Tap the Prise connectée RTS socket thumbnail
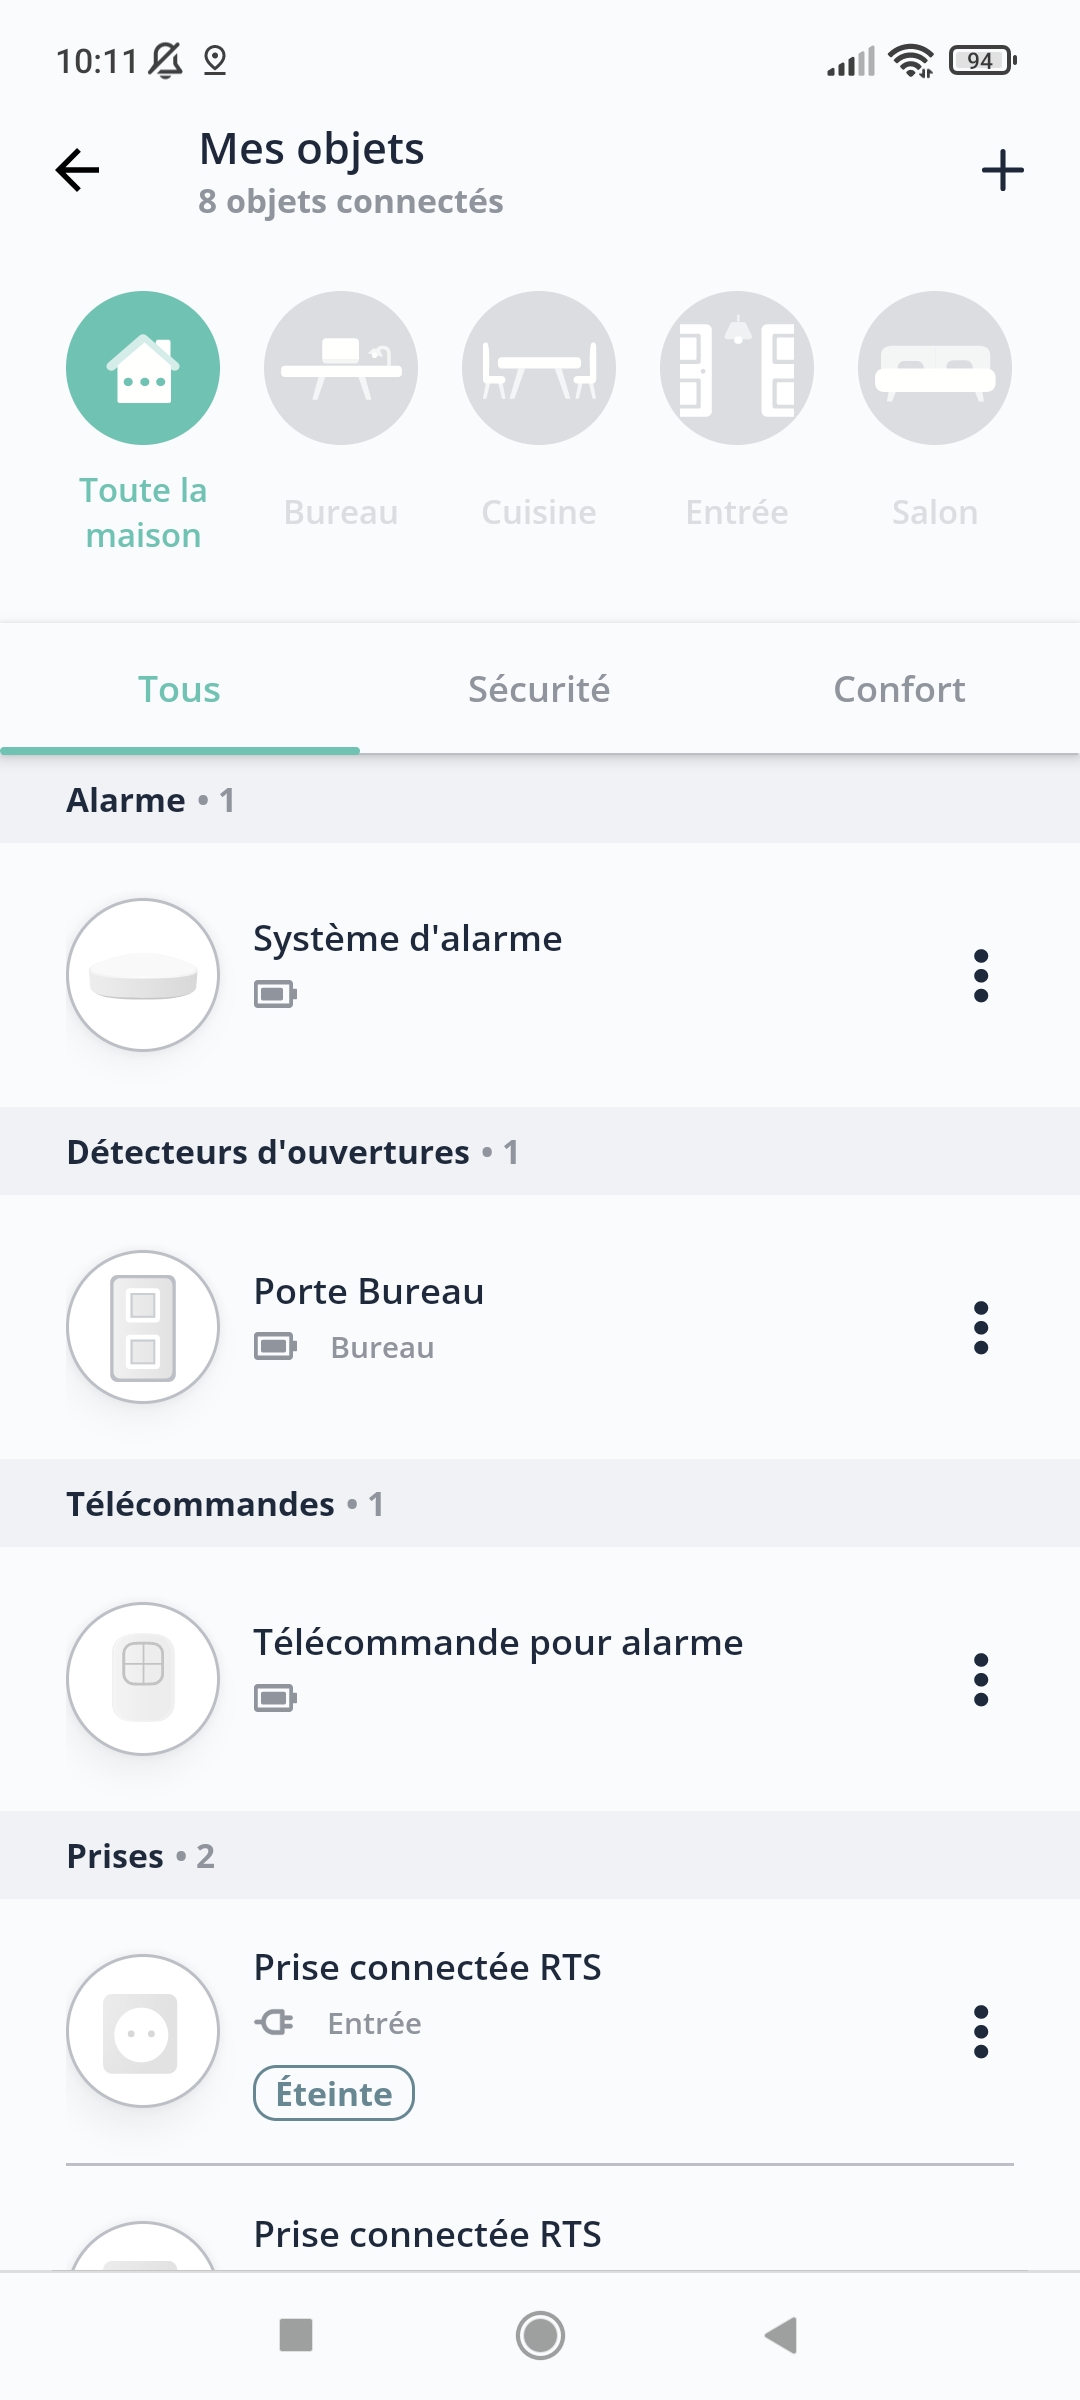Screen dimensions: 1080x2400 point(143,2031)
